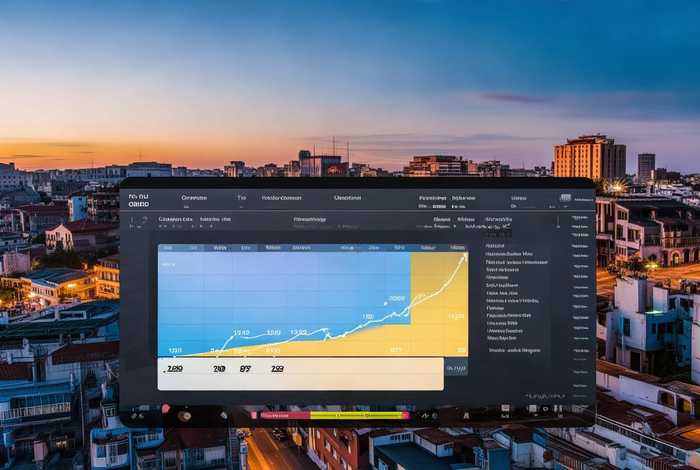Click the first entry in the right-side legend list
Image resolution: width=700 pixels, height=470 pixels.
click(x=494, y=244)
